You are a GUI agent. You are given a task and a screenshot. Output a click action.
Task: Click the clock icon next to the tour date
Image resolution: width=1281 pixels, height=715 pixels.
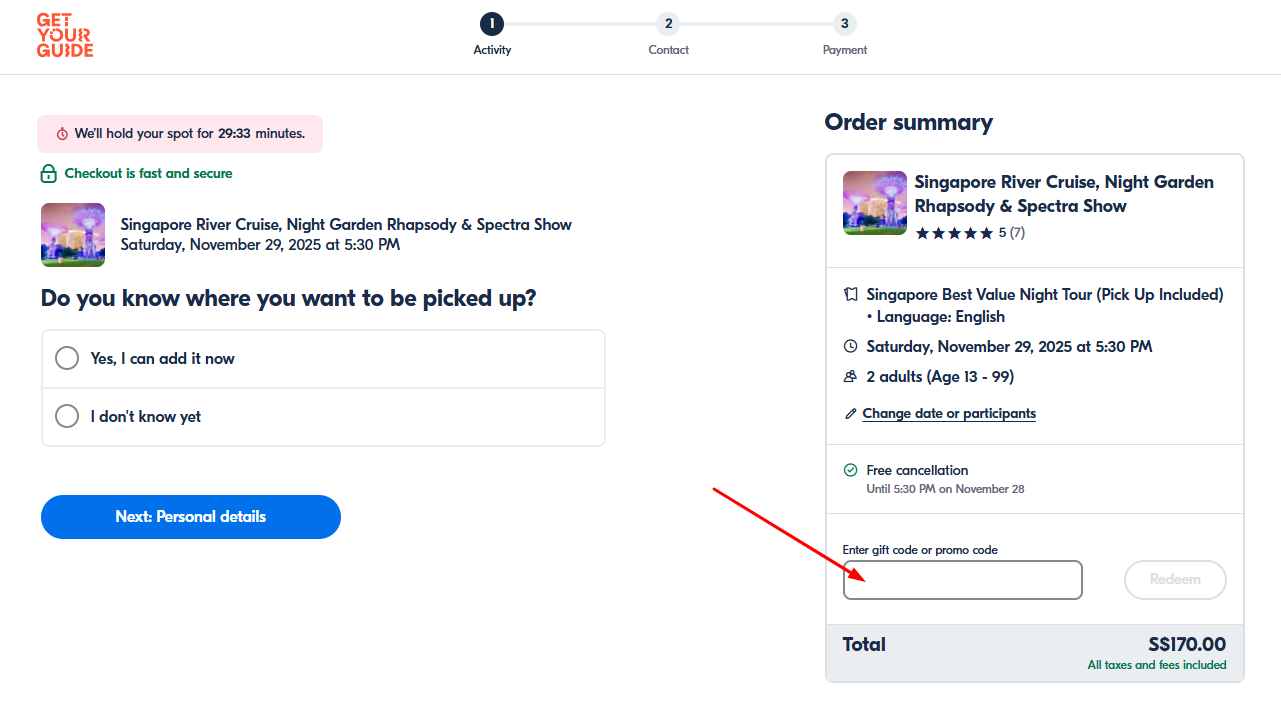(x=849, y=346)
